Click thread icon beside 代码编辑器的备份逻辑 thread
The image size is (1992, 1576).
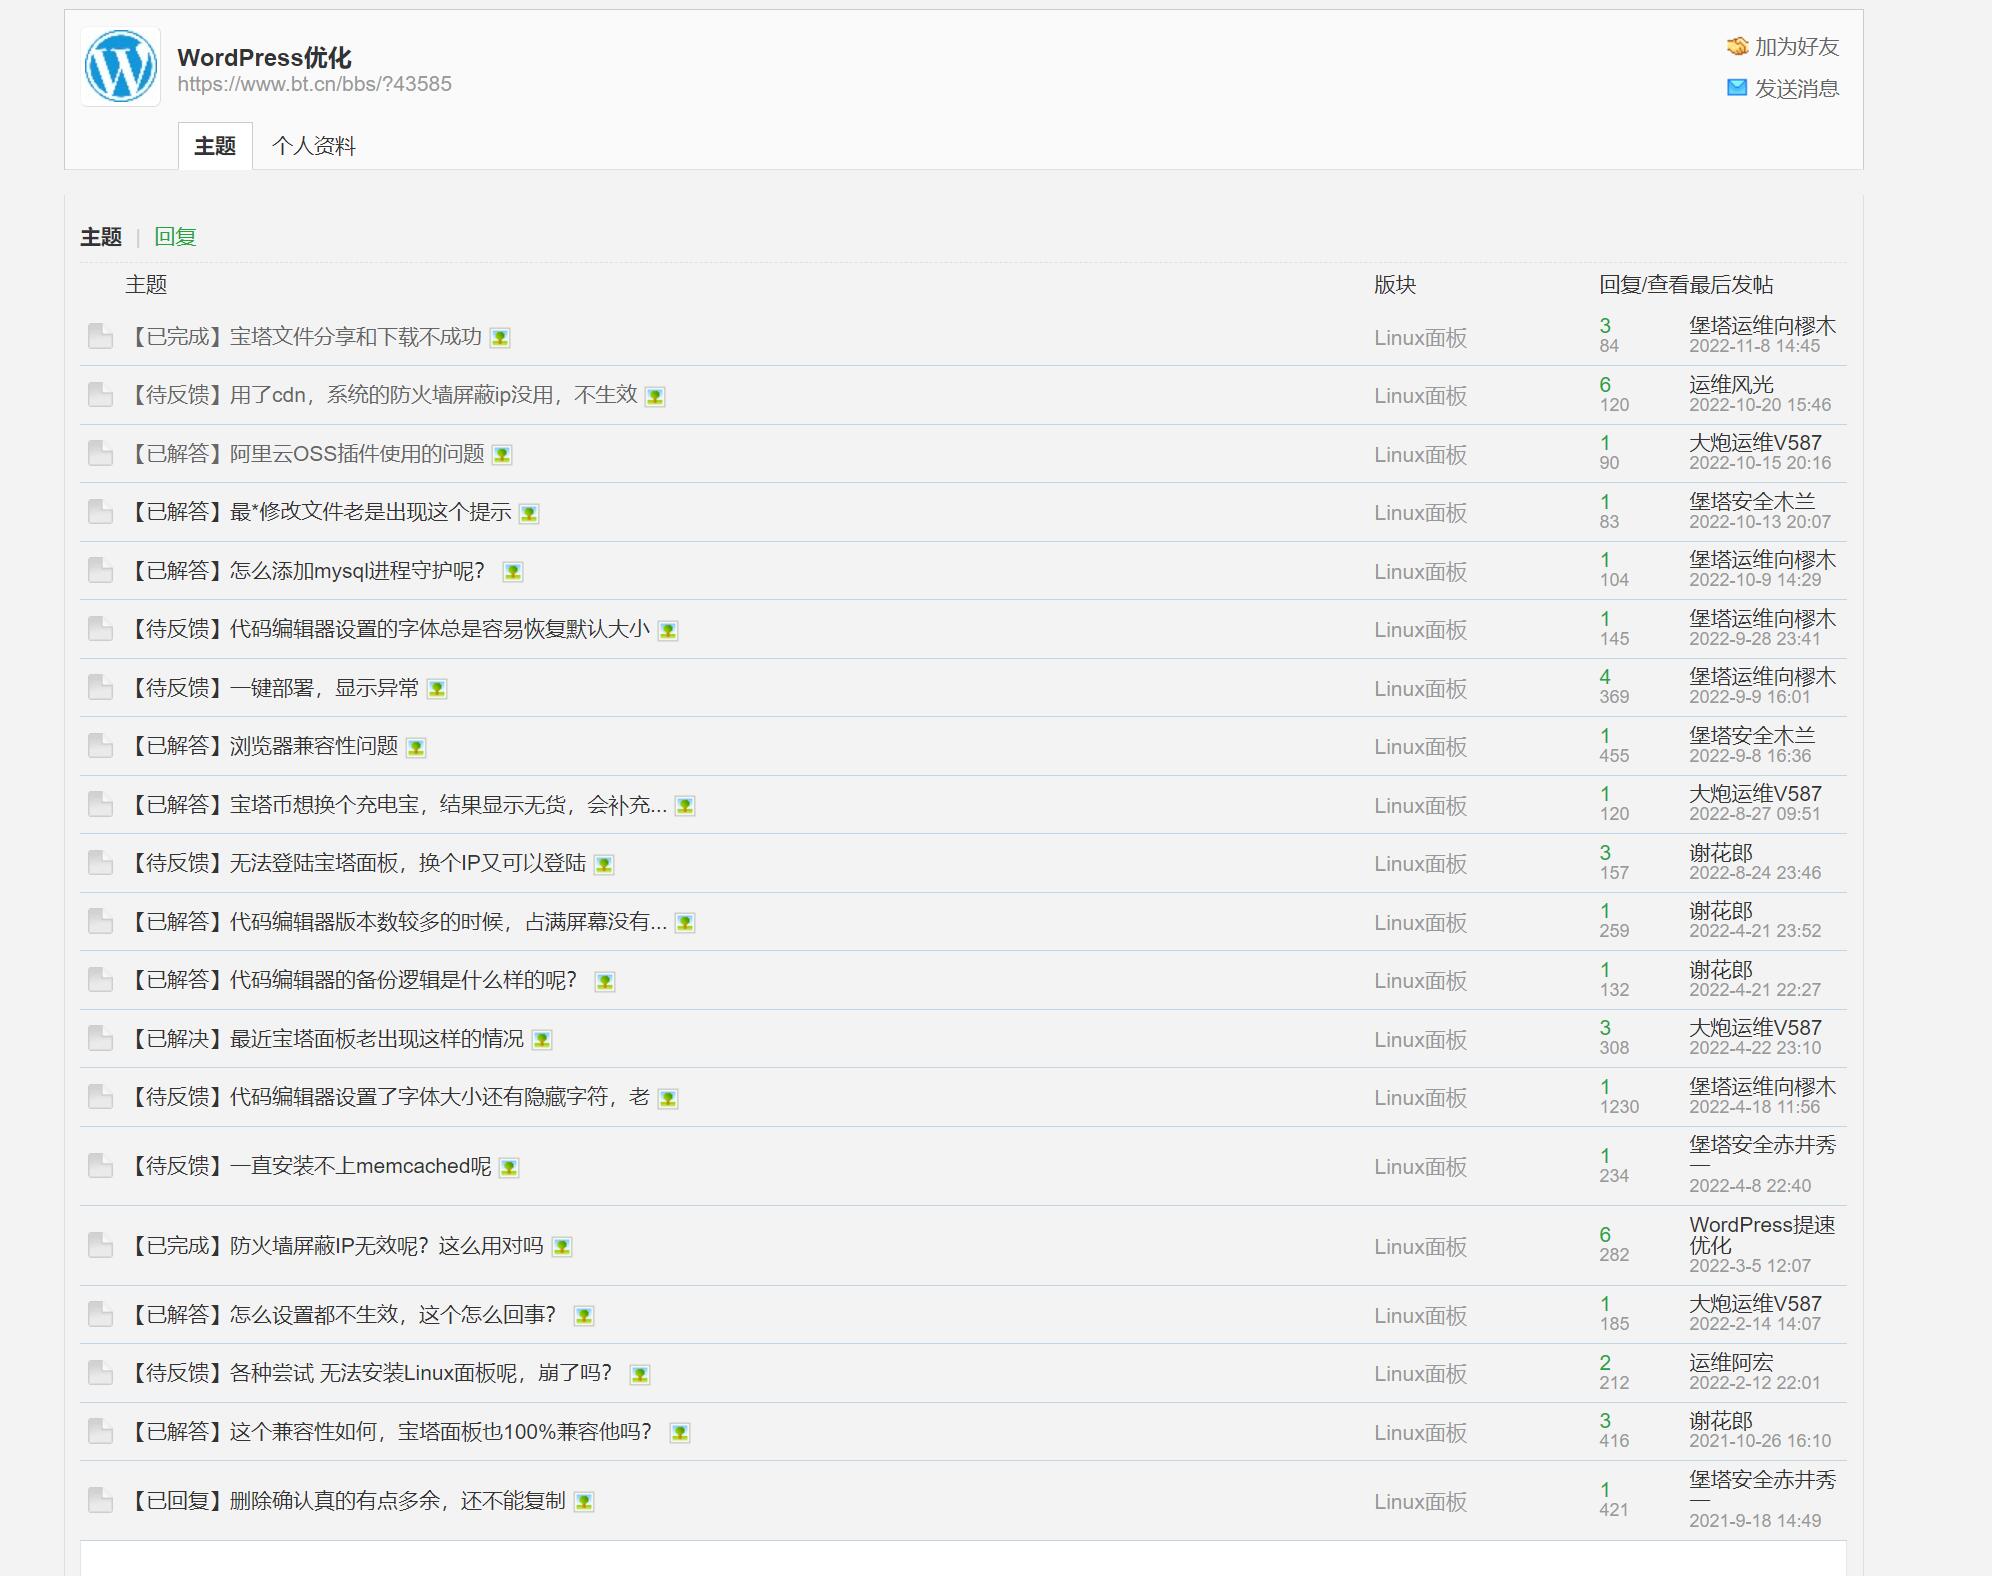[100, 980]
